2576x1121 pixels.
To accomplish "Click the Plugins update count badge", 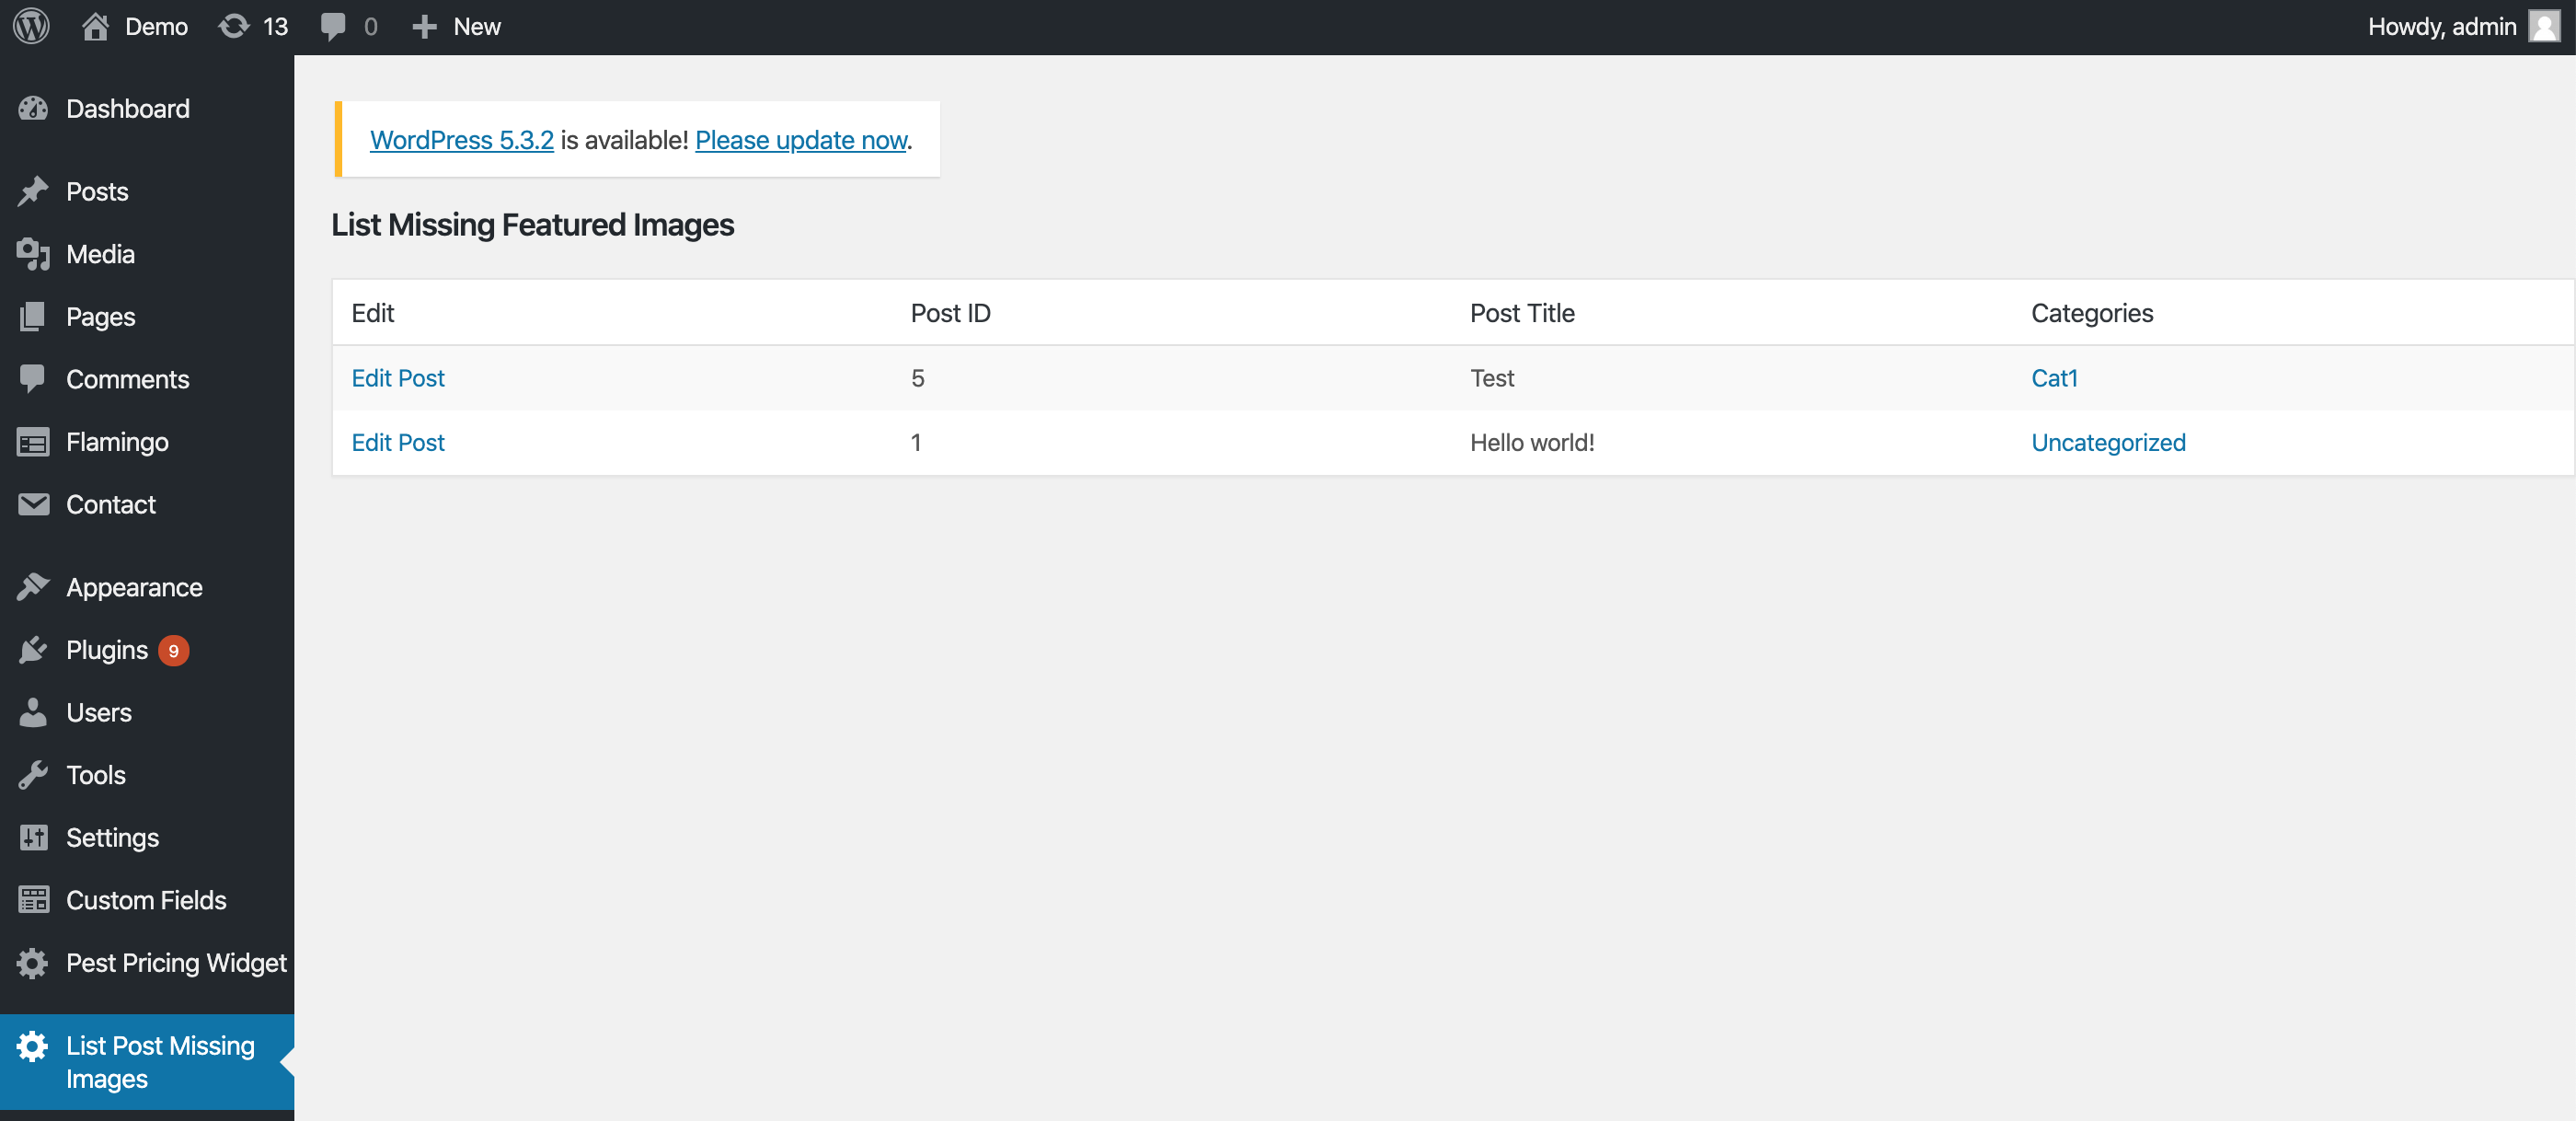I will coord(173,651).
